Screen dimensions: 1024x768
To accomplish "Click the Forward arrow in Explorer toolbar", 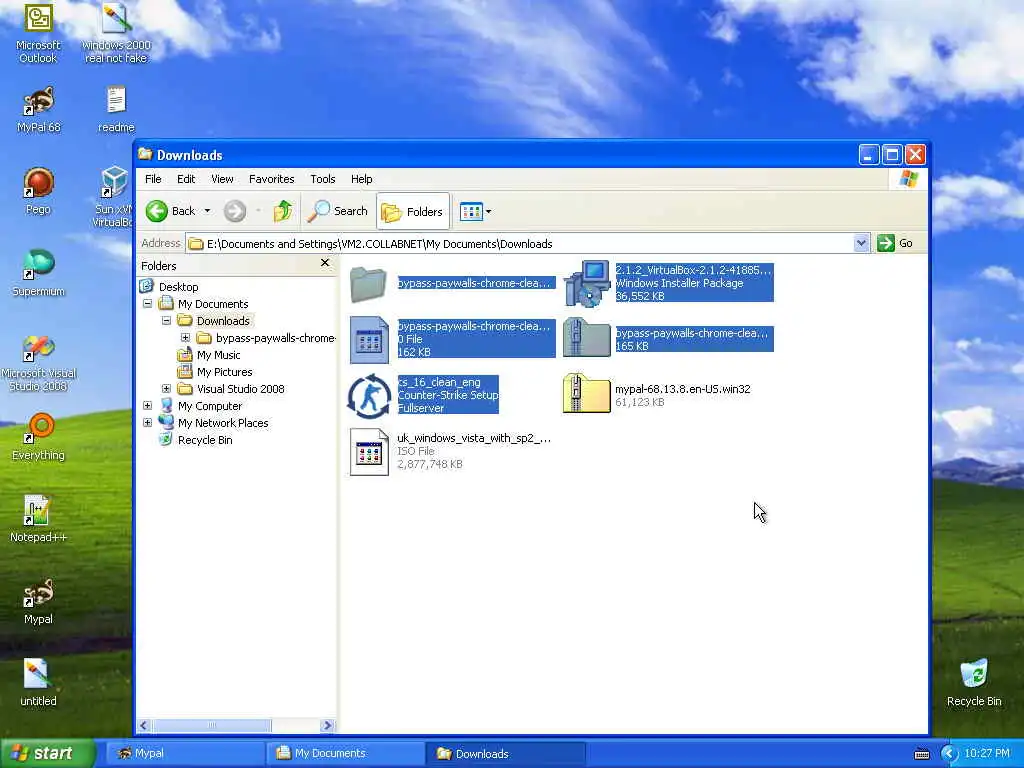I will [x=234, y=211].
